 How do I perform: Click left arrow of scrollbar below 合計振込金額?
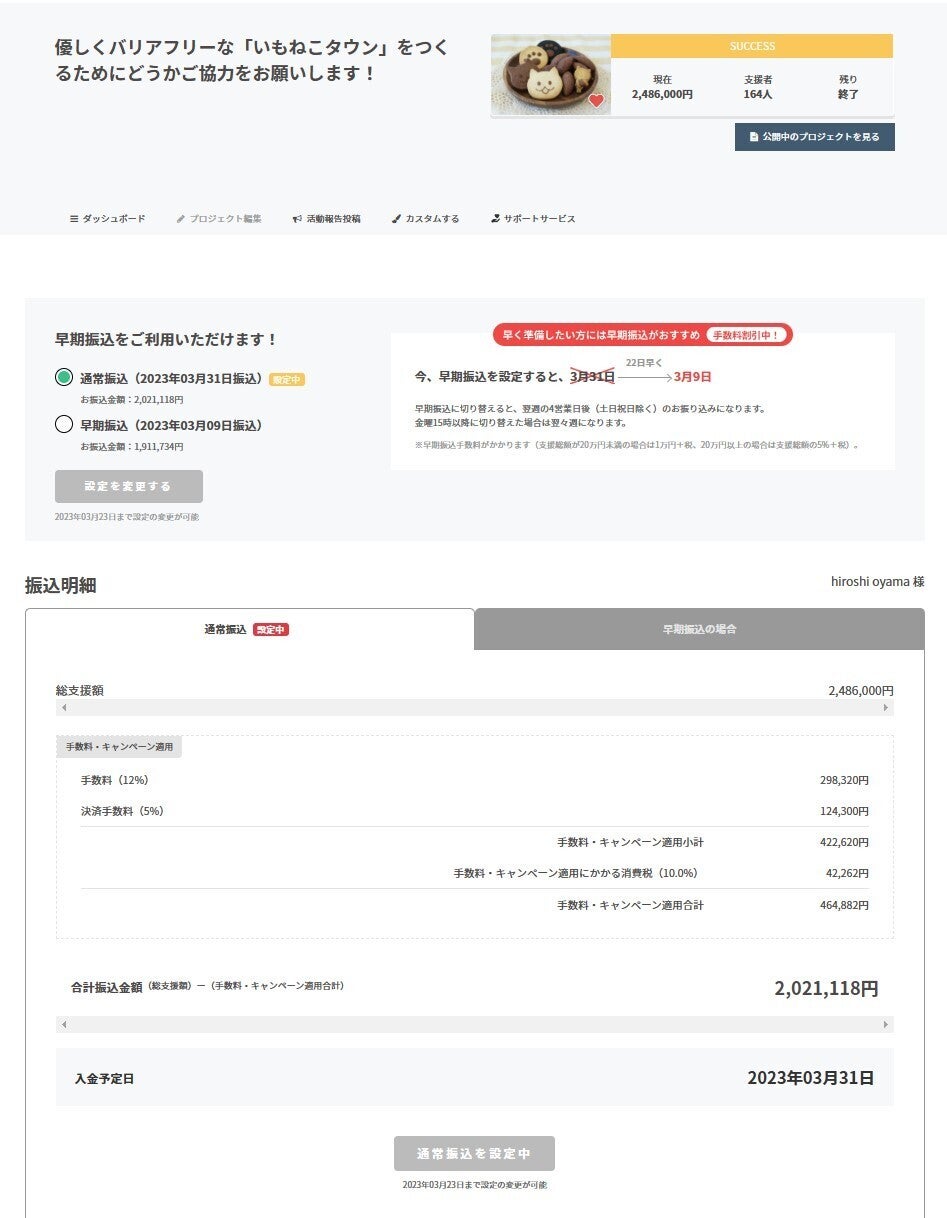tap(64, 1025)
